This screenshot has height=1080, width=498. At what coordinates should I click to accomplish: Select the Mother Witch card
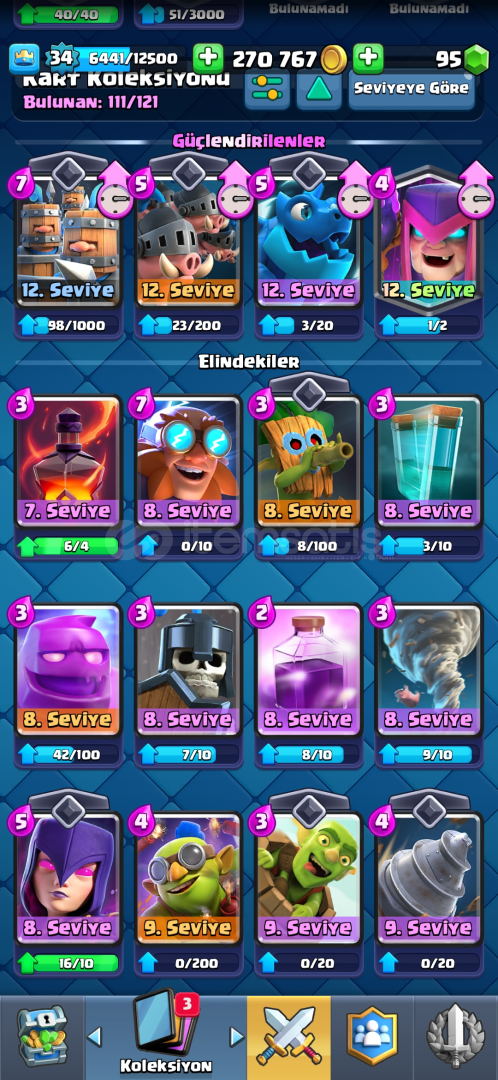click(x=428, y=236)
